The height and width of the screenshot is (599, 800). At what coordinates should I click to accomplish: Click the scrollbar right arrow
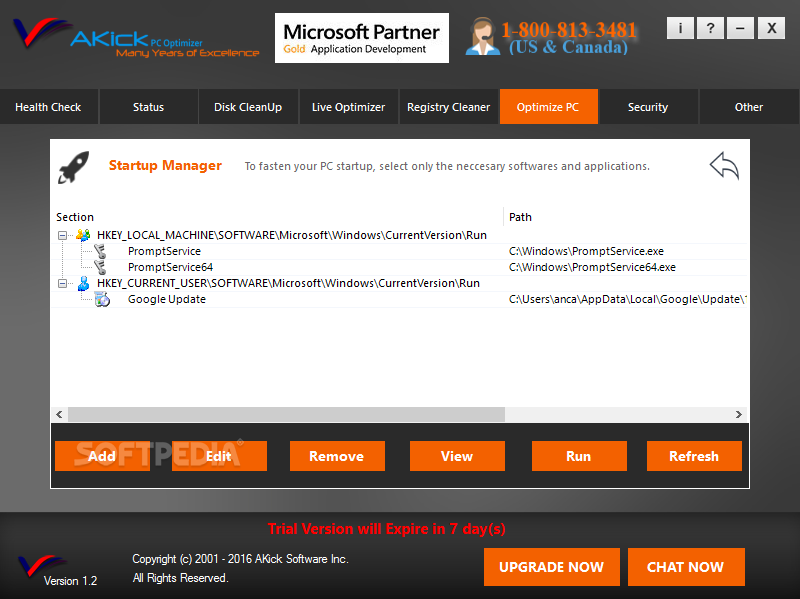(x=739, y=414)
